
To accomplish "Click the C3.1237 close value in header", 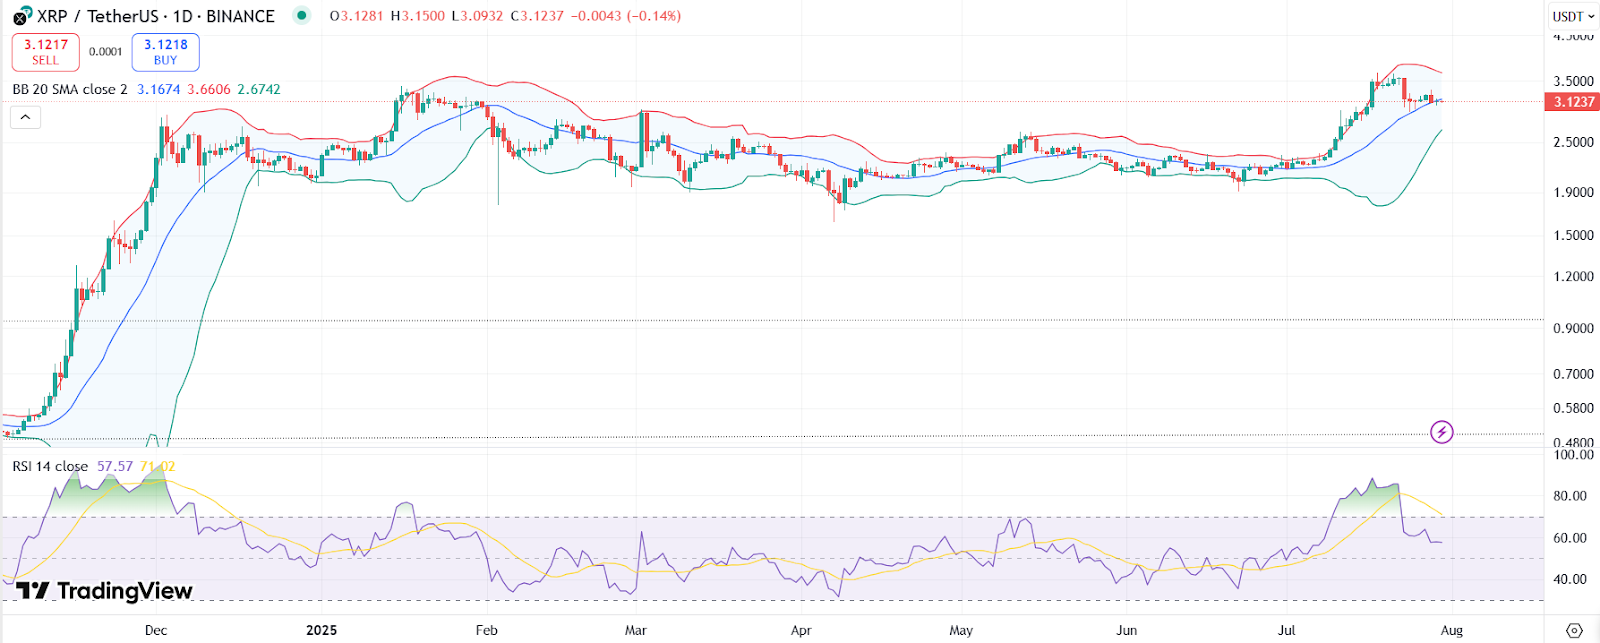I will point(536,16).
